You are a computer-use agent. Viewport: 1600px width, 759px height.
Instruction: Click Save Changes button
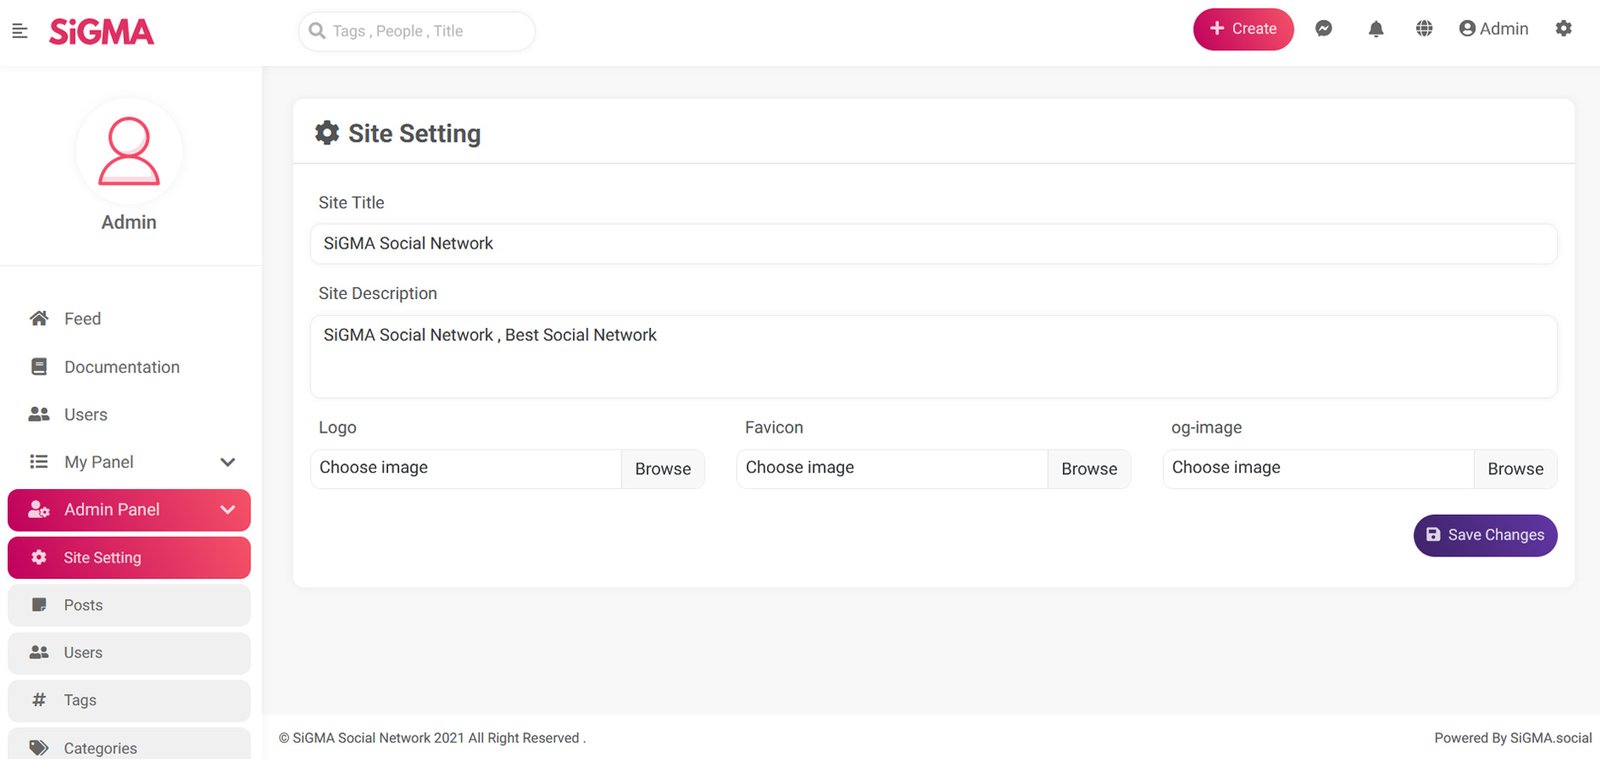(x=1485, y=535)
